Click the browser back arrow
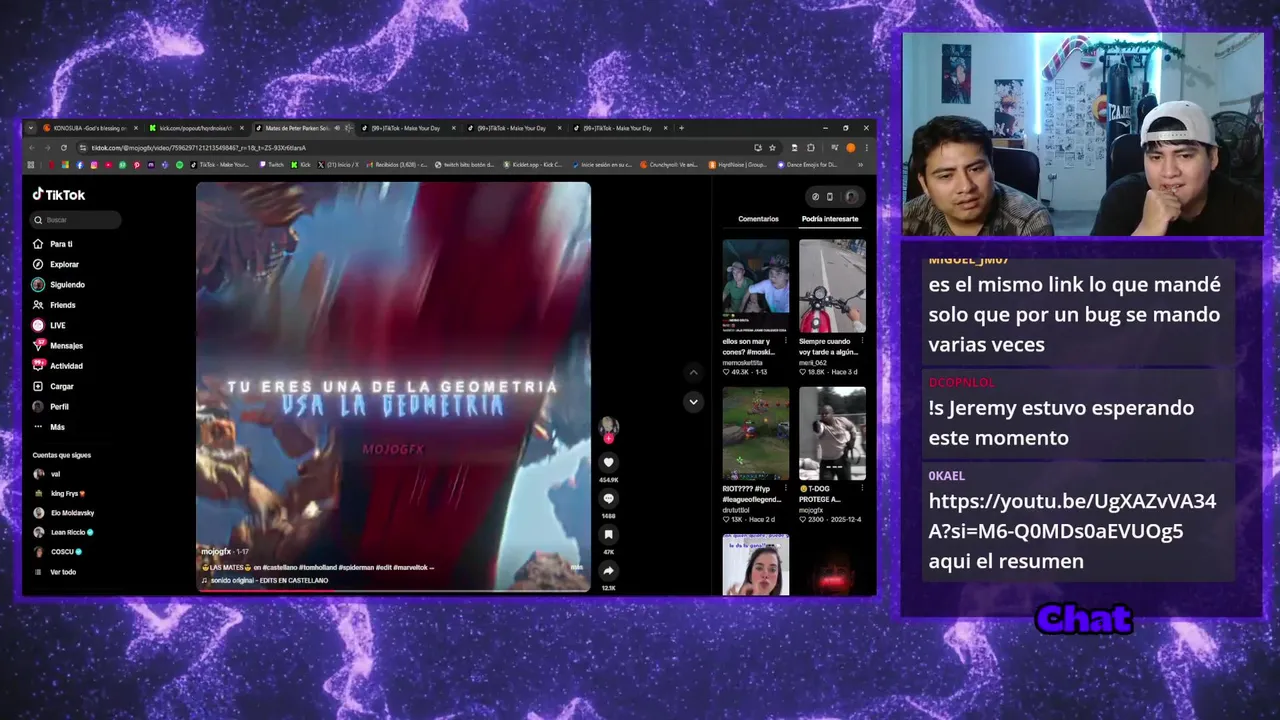The height and width of the screenshot is (720, 1280). pos(31,148)
